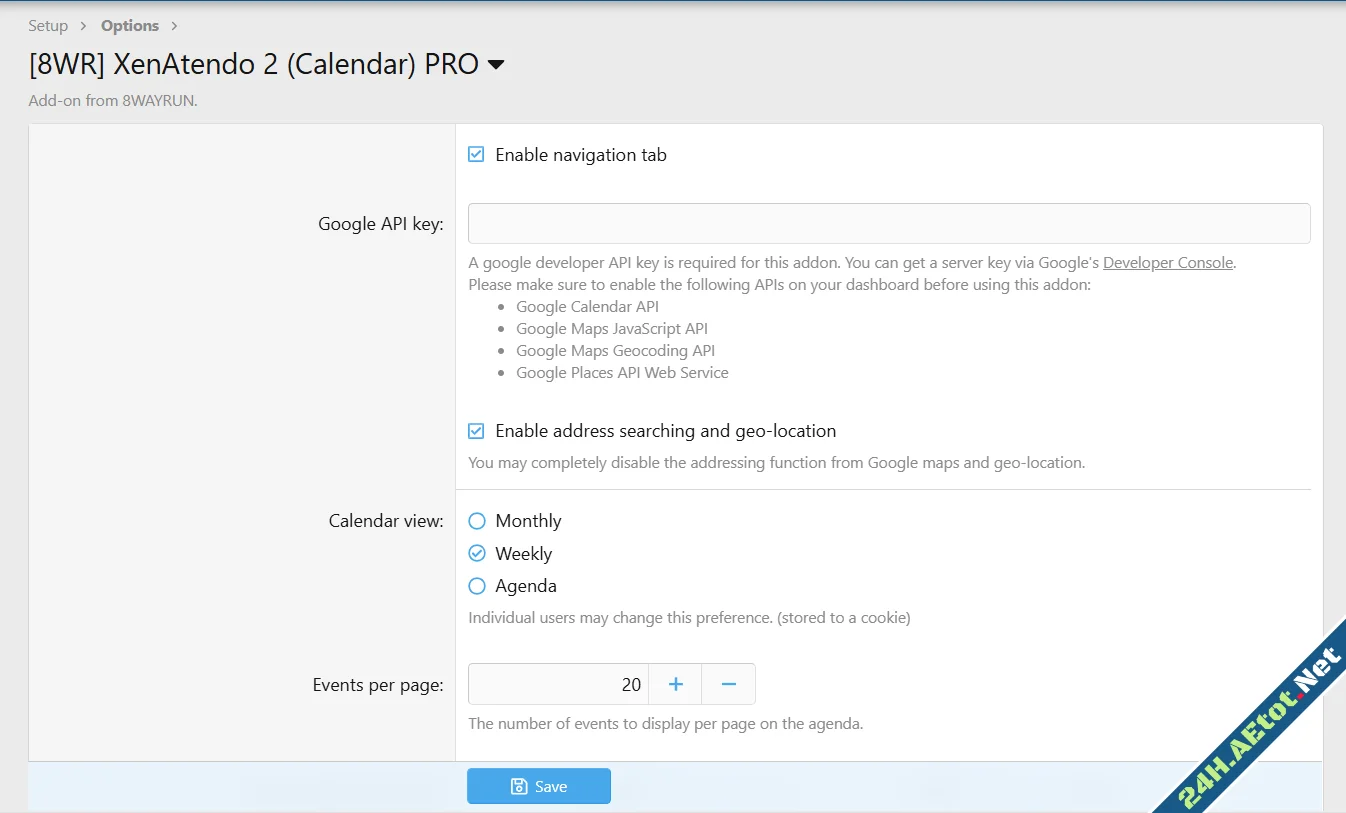The width and height of the screenshot is (1346, 813).
Task: Increase events per page with plus icon
Action: click(676, 684)
